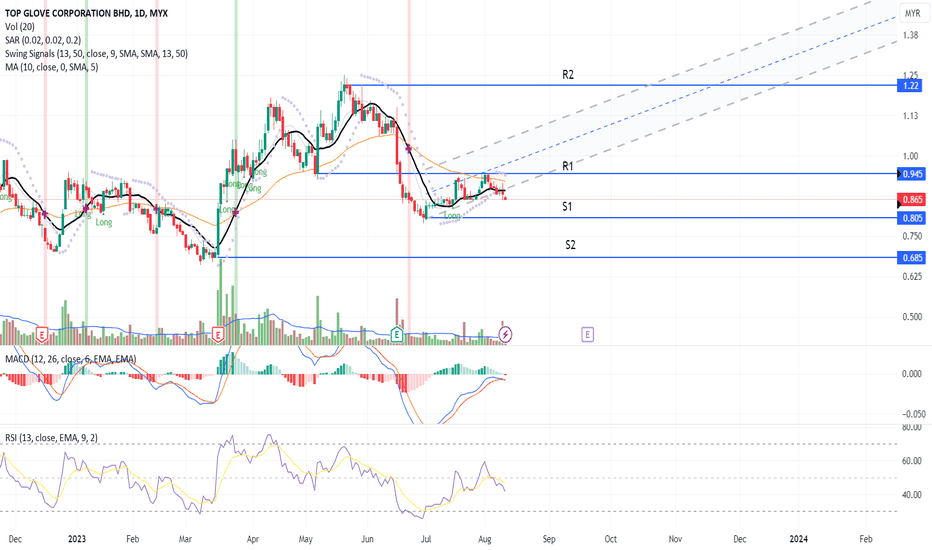932x550 pixels.
Task: Click the May label on the time axis
Action: click(306, 539)
